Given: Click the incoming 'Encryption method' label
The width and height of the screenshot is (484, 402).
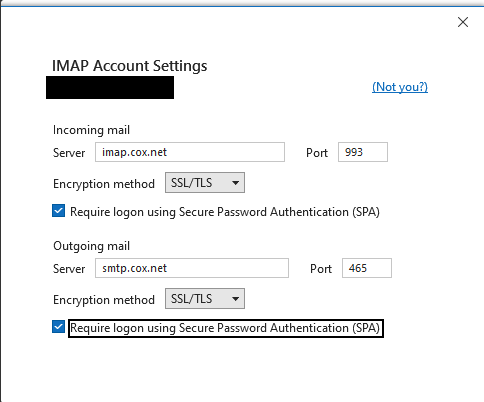Looking at the screenshot, I should 104,184.
